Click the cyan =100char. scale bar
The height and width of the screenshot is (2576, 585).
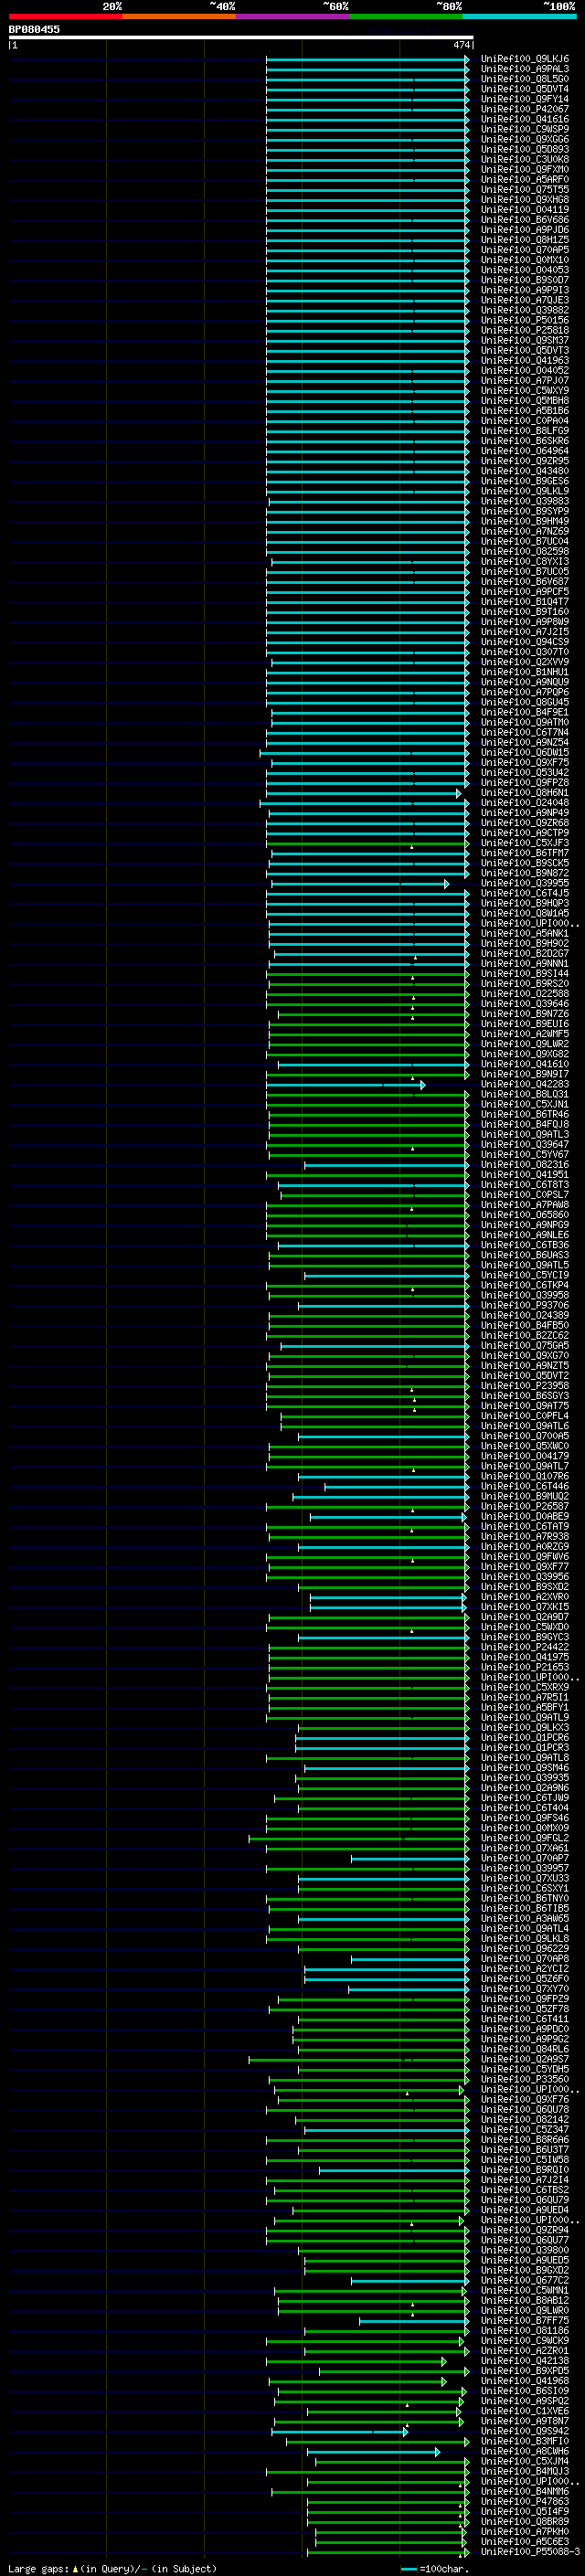(409, 2568)
